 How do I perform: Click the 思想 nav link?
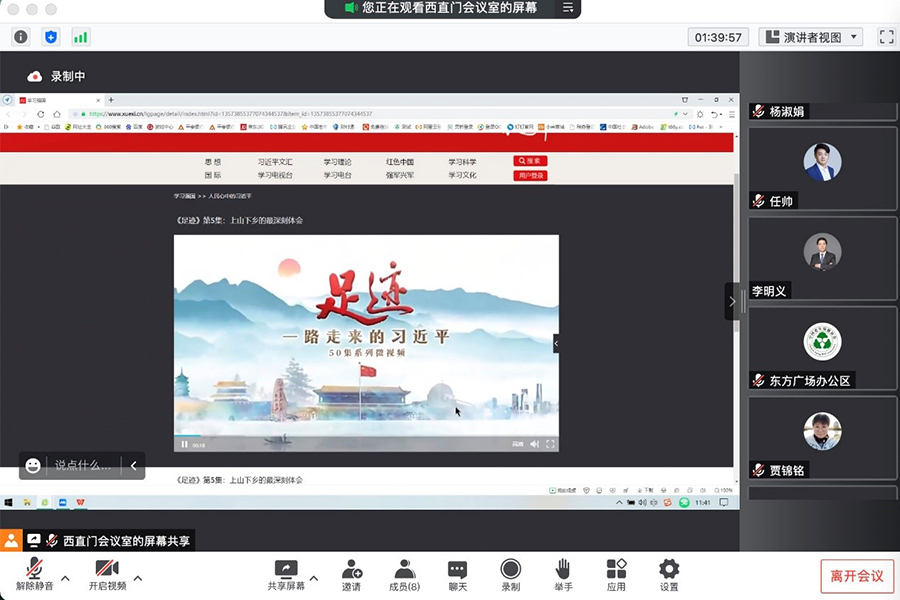tap(213, 162)
